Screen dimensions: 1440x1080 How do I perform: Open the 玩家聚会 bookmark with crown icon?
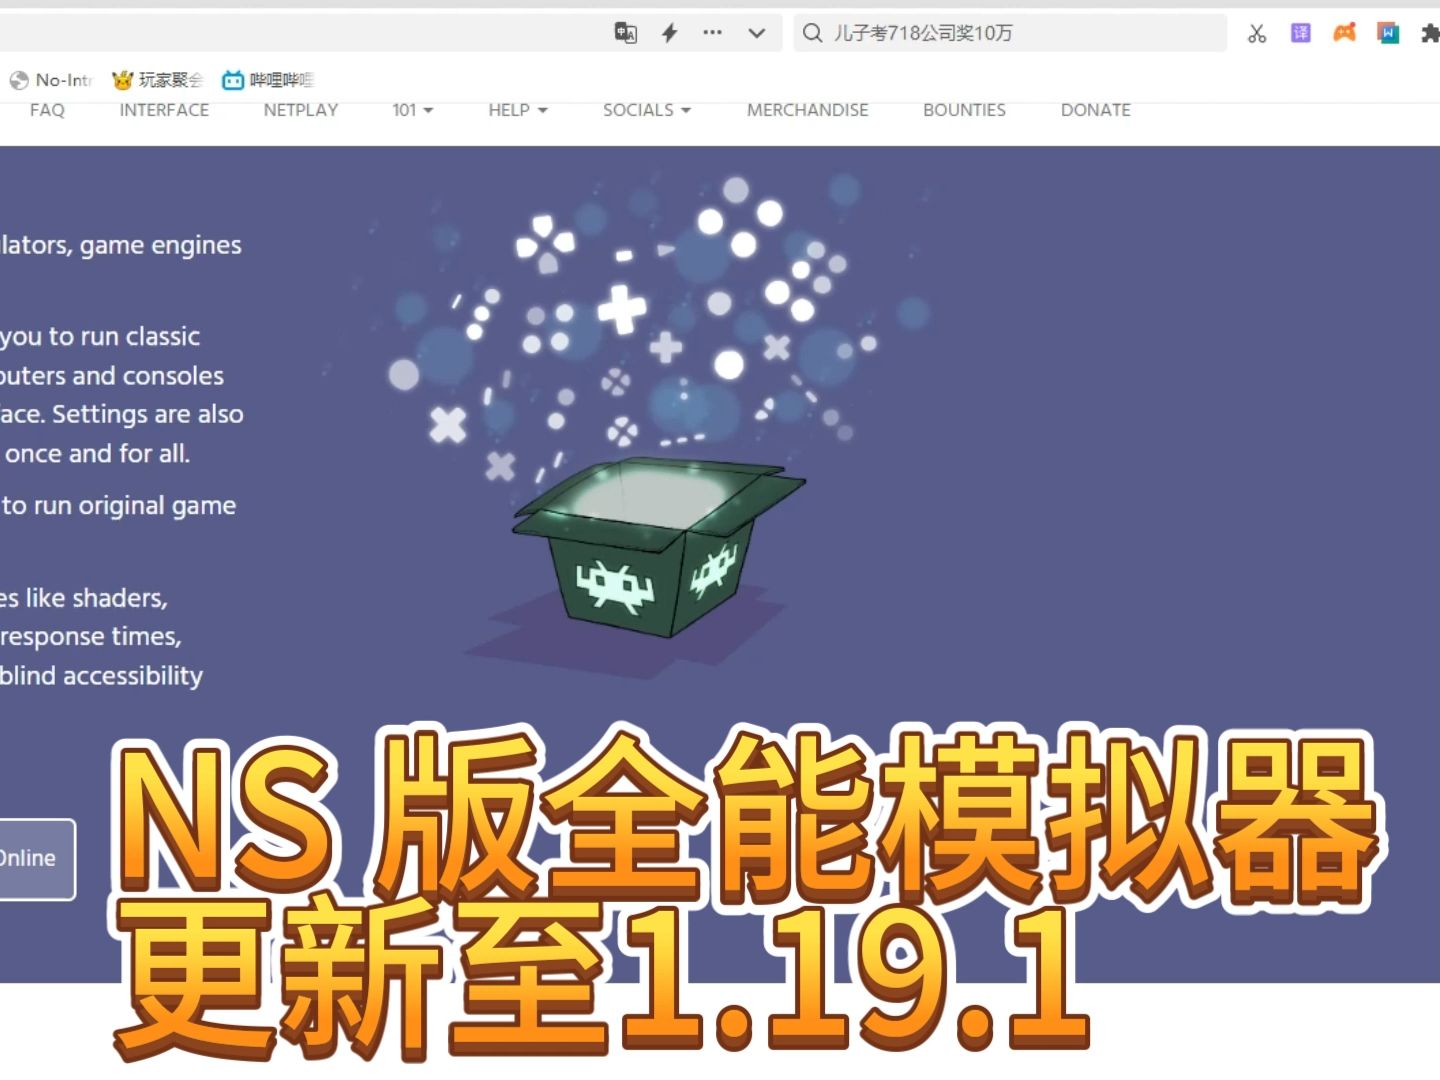[157, 80]
